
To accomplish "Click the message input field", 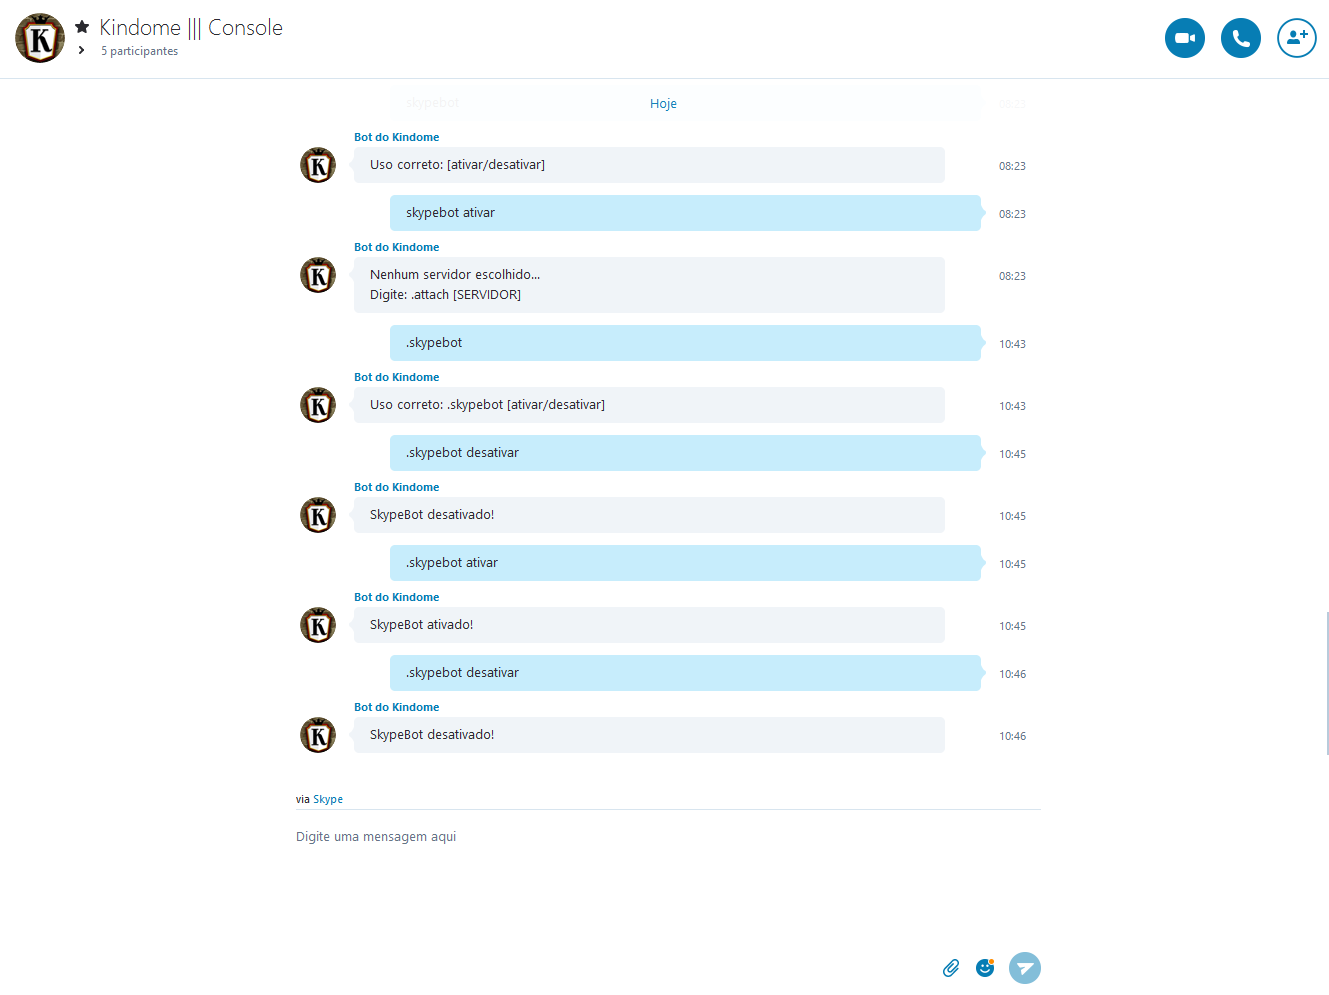I will [668, 837].
